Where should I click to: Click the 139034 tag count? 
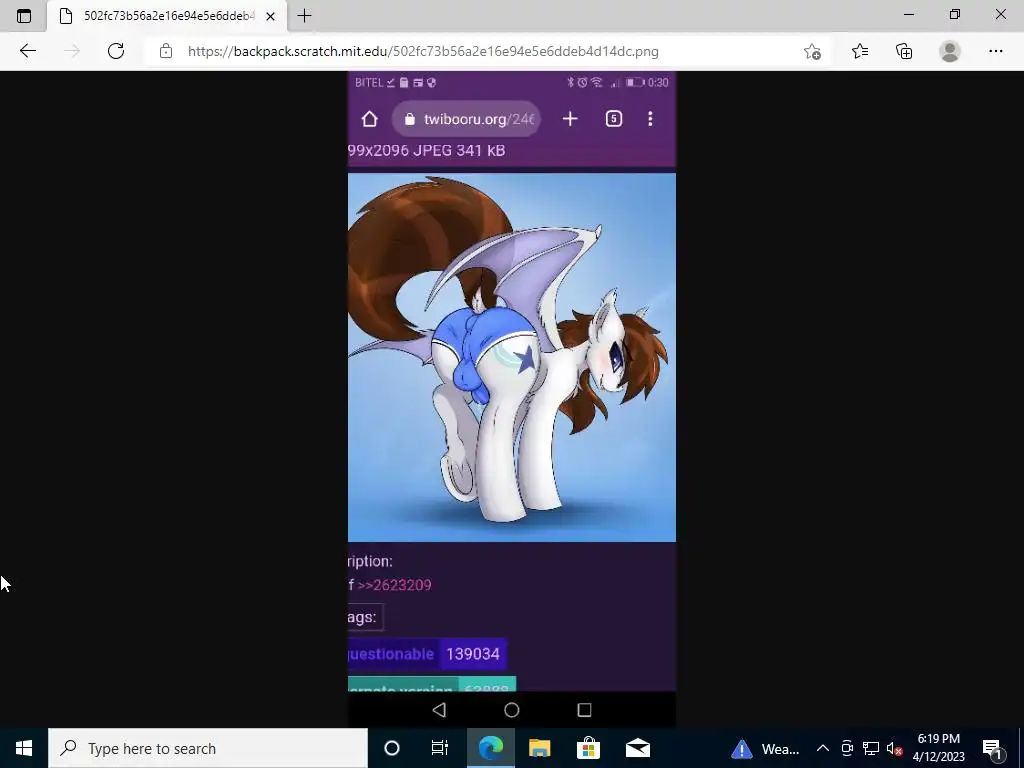pyautogui.click(x=473, y=654)
